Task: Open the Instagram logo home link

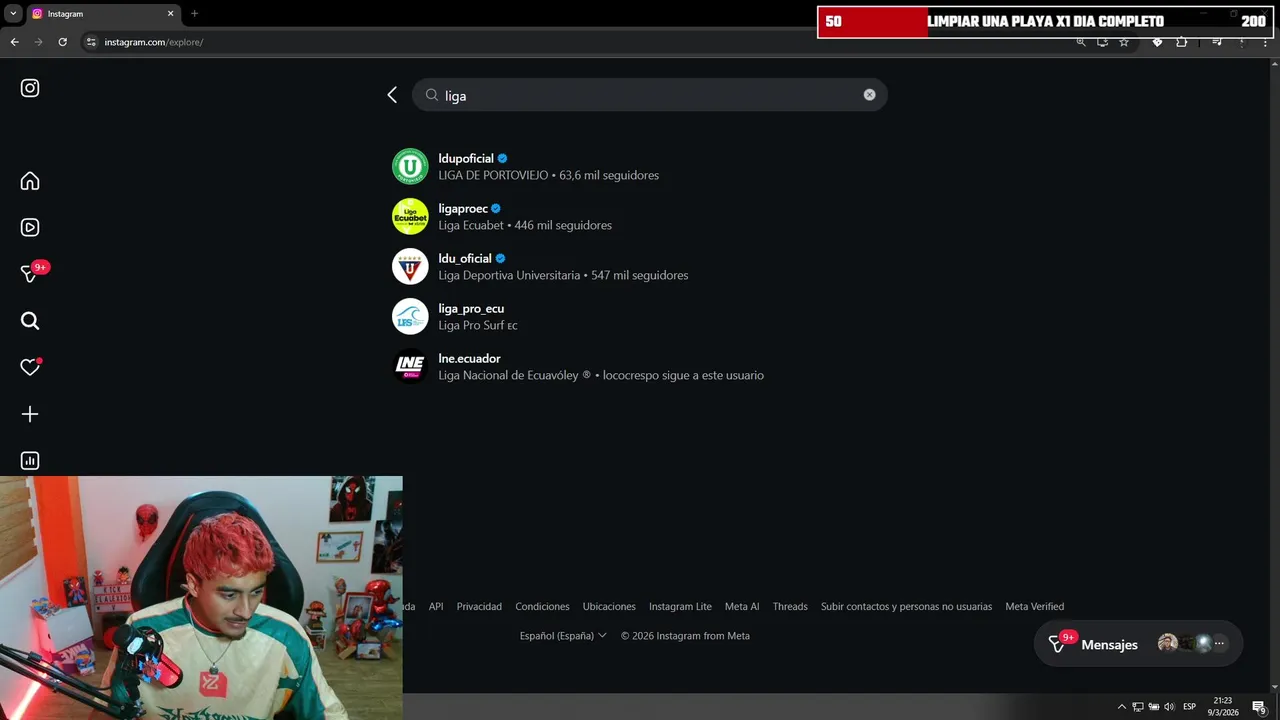Action: click(30, 88)
